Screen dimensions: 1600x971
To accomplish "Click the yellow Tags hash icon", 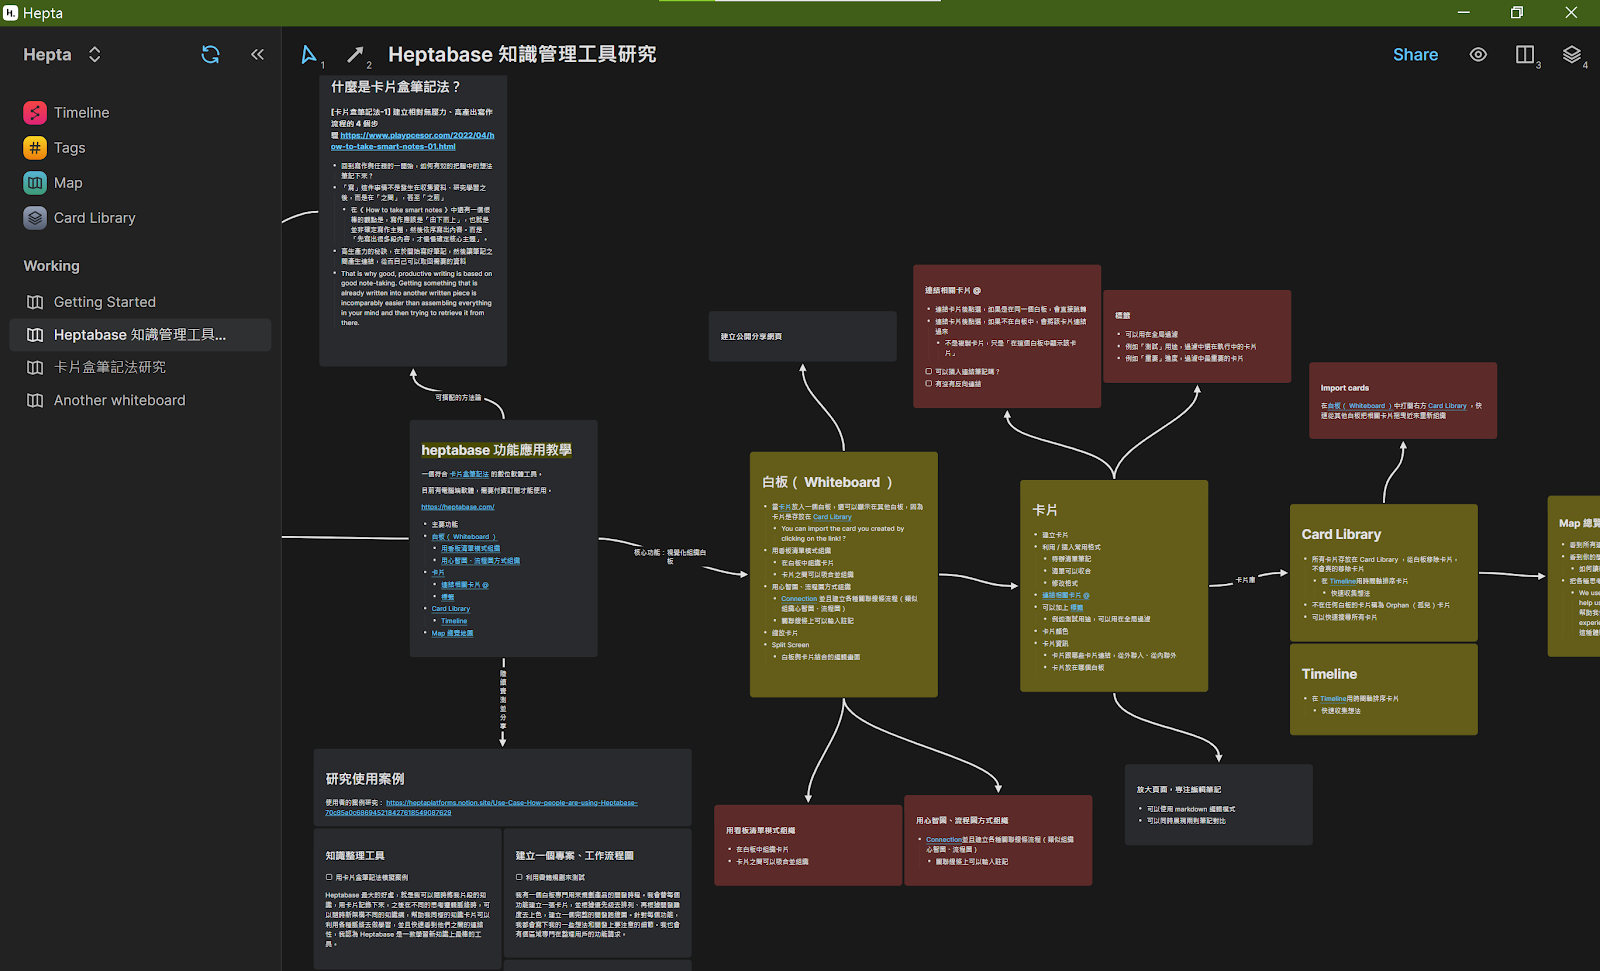I will point(35,148).
